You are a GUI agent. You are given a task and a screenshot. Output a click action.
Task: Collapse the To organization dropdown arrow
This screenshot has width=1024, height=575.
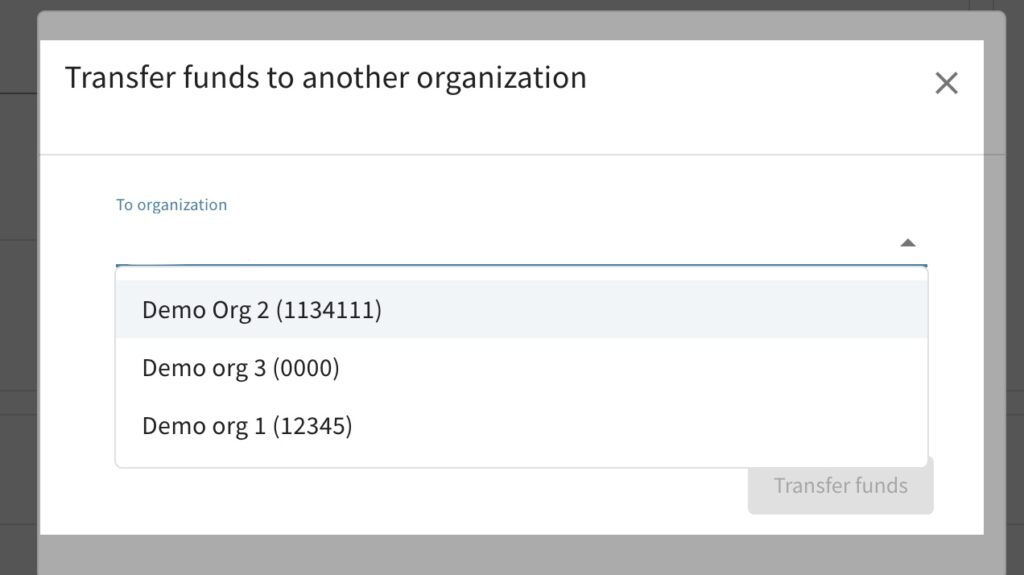(x=907, y=242)
